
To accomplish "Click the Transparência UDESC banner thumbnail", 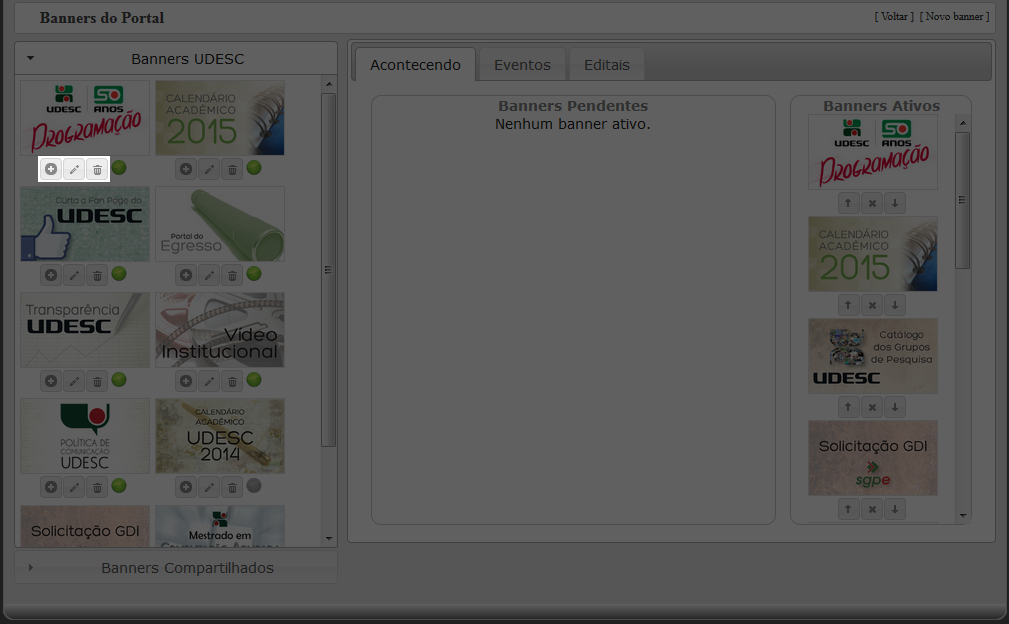I will (x=85, y=330).
